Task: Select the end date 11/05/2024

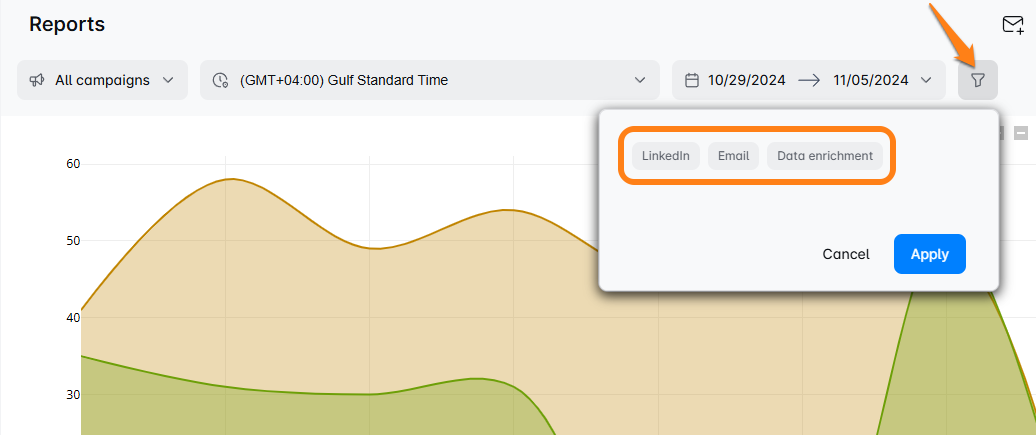Action: (870, 80)
